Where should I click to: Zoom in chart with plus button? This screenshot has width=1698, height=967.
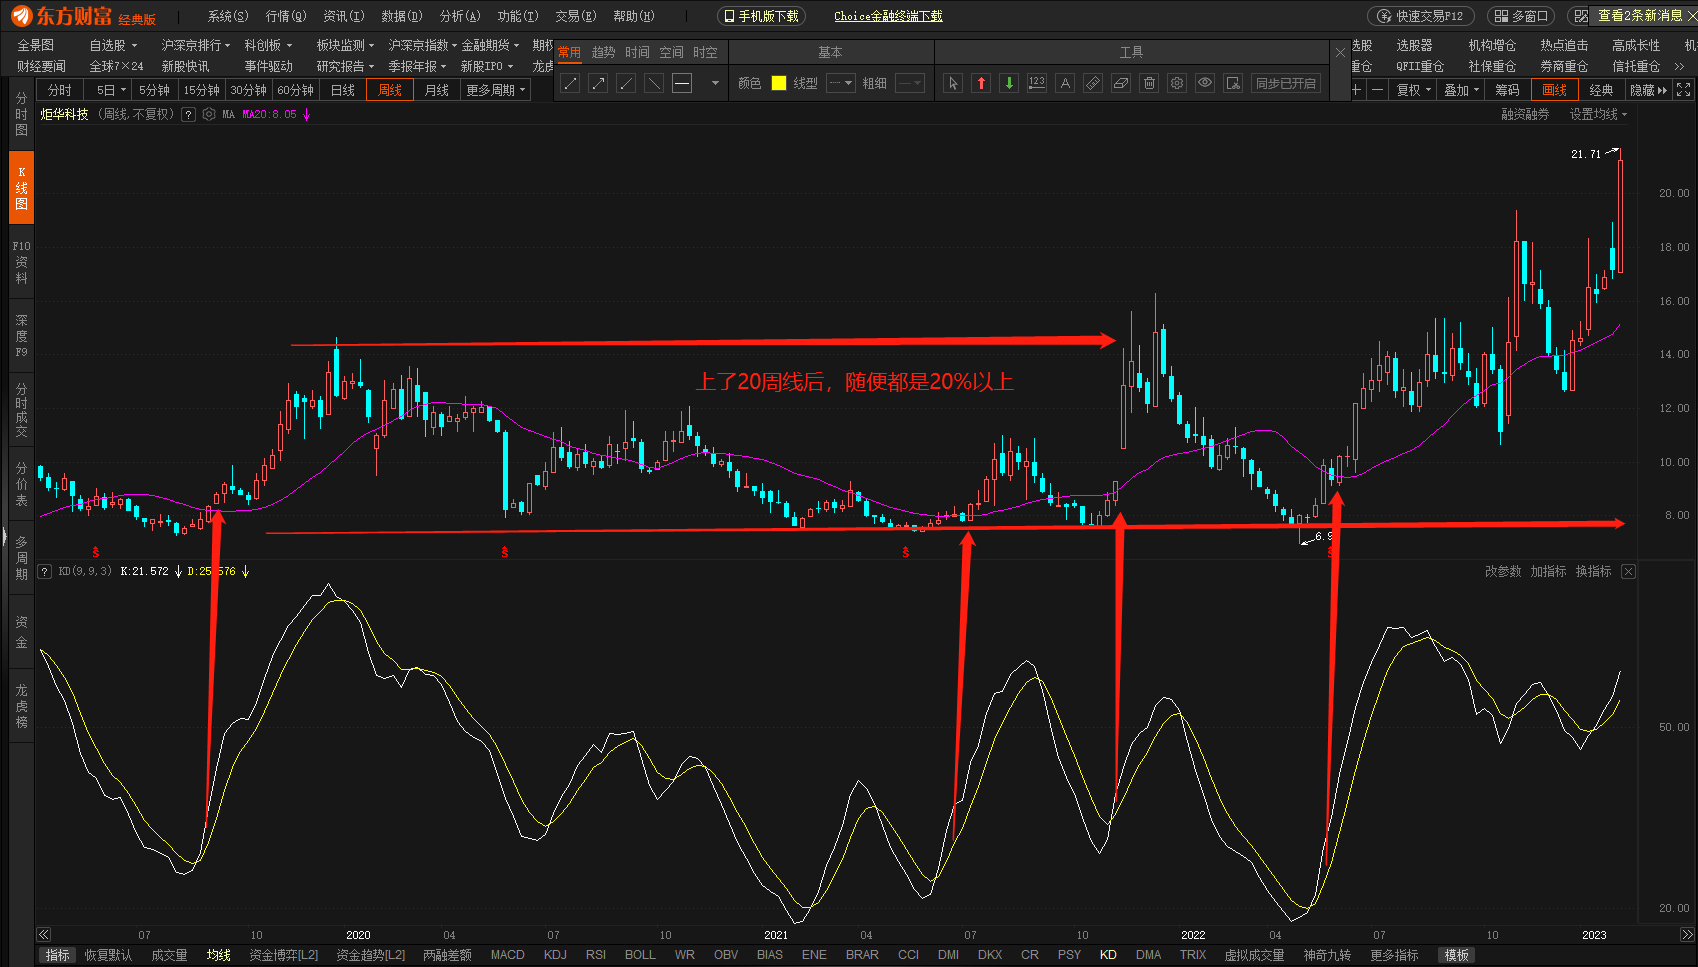coord(1356,90)
